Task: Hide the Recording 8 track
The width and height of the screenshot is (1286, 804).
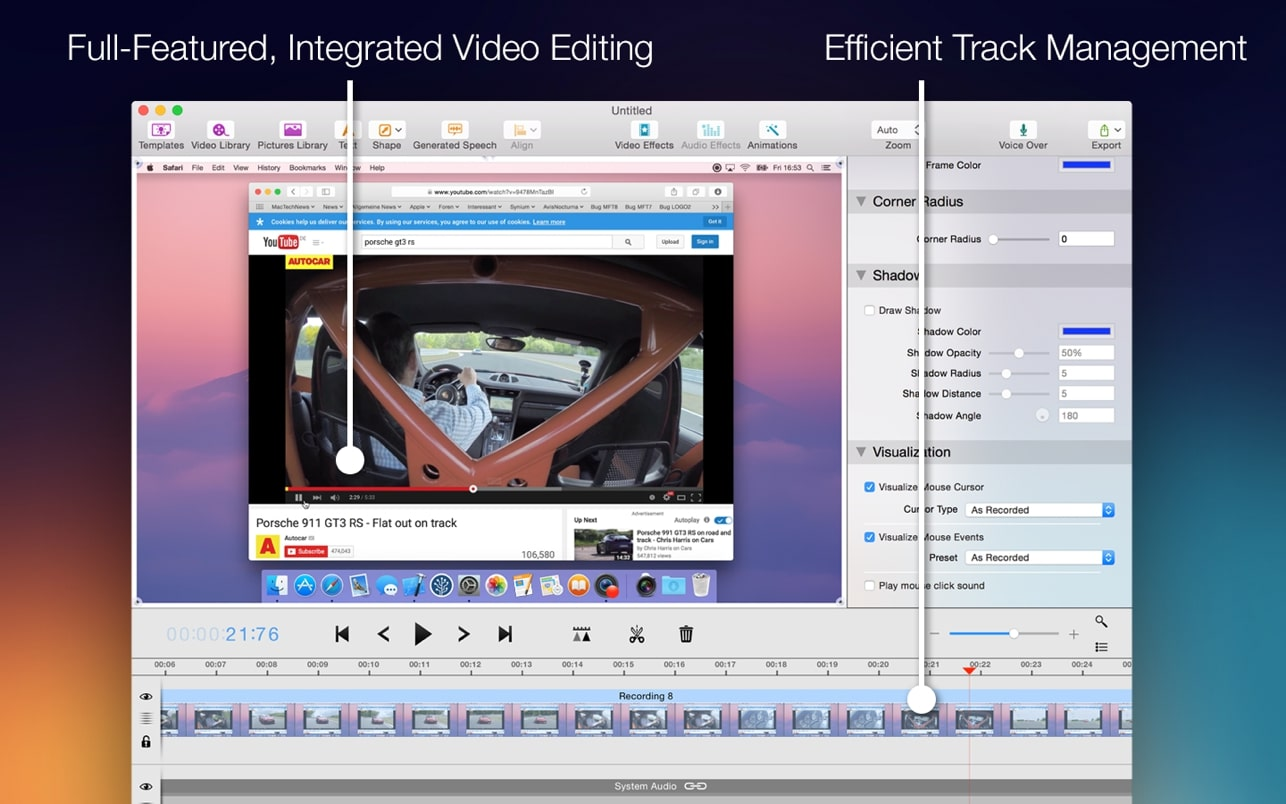Action: [146, 697]
